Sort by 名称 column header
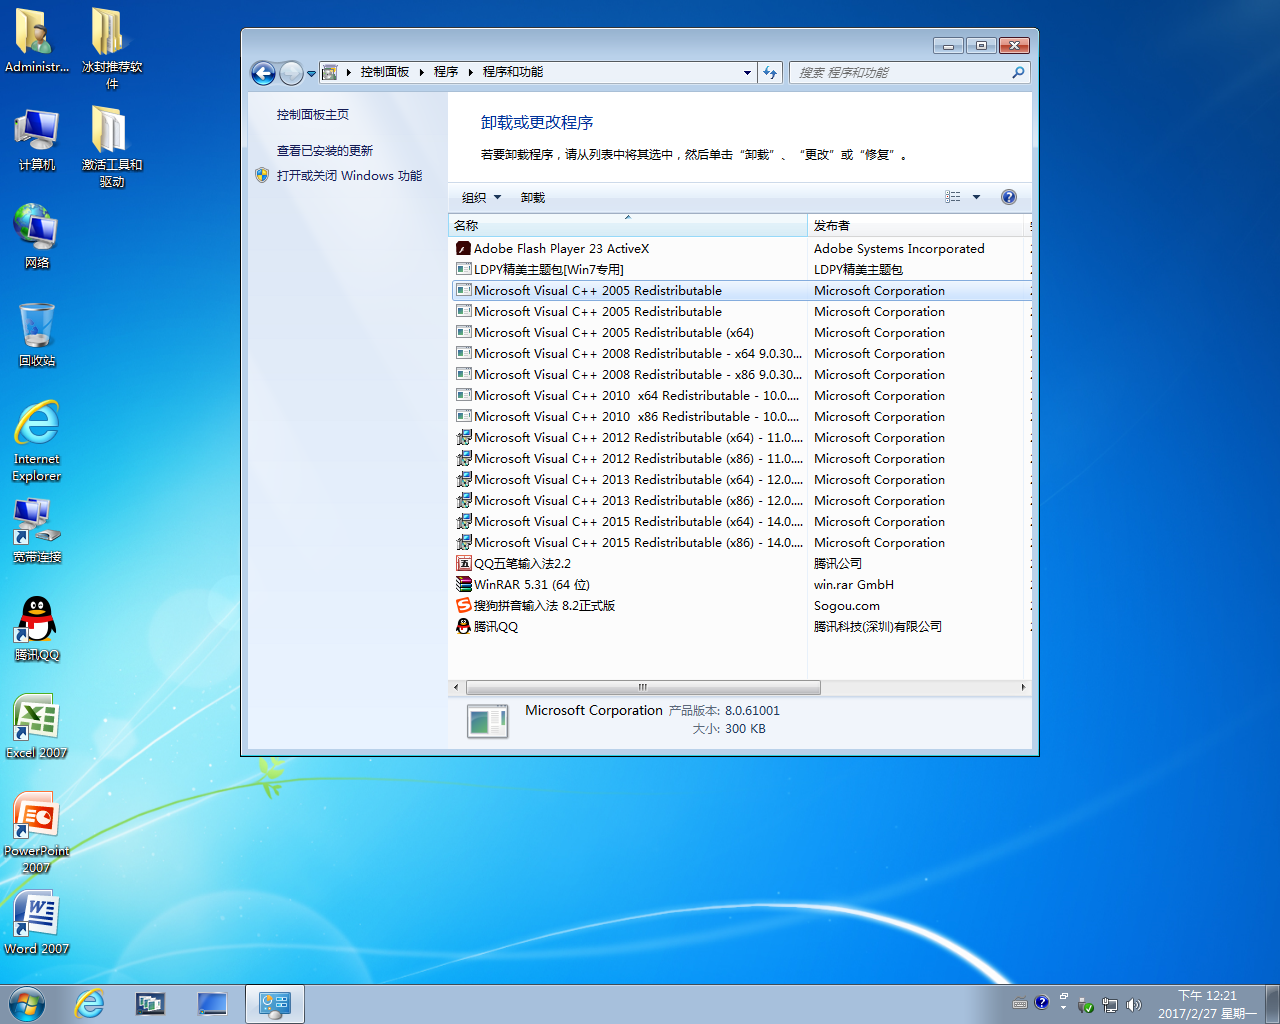The height and width of the screenshot is (1024, 1280). point(628,226)
